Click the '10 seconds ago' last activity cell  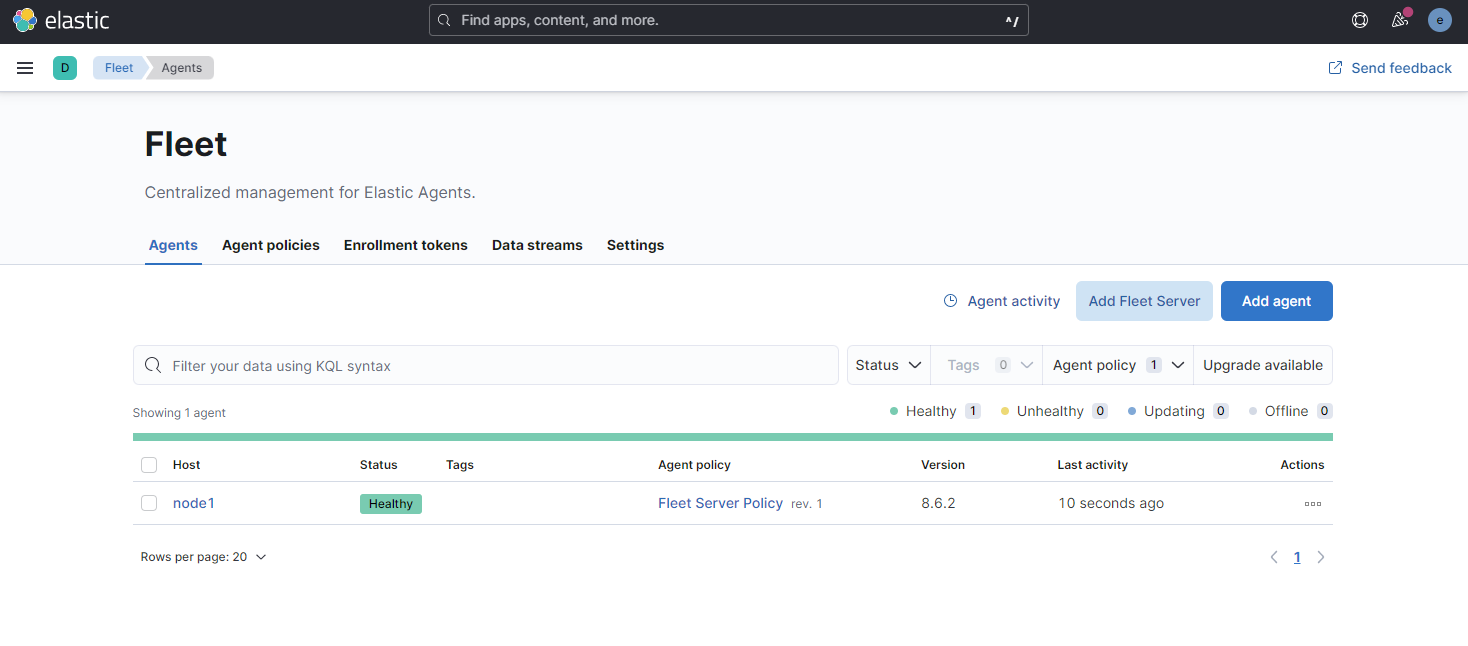click(1111, 503)
